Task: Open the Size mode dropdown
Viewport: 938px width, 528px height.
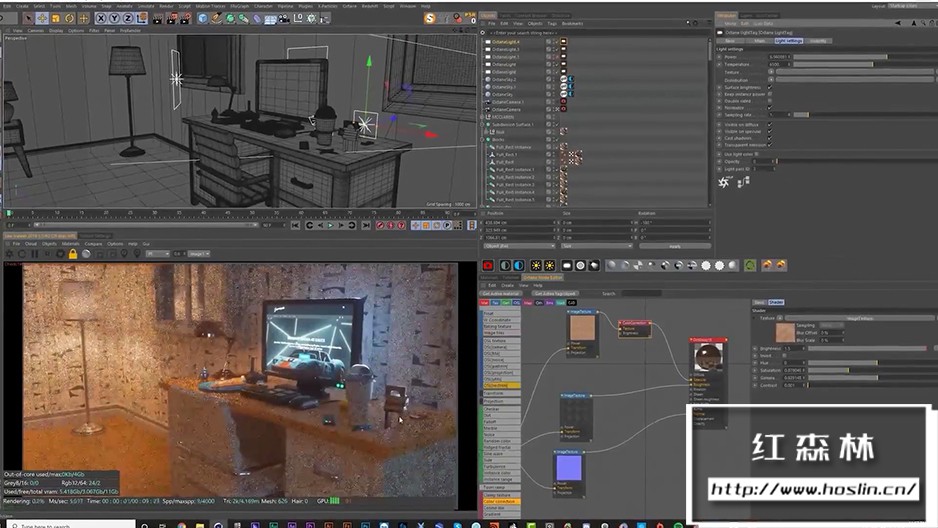Action: (x=596, y=245)
